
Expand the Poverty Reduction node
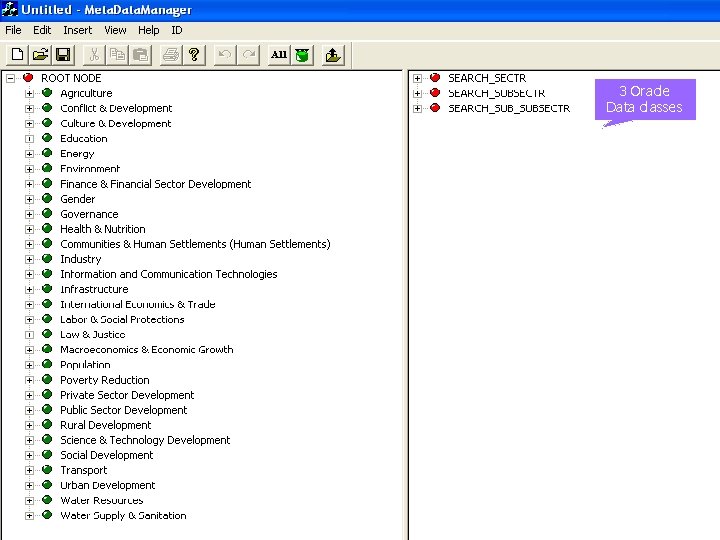coord(29,380)
